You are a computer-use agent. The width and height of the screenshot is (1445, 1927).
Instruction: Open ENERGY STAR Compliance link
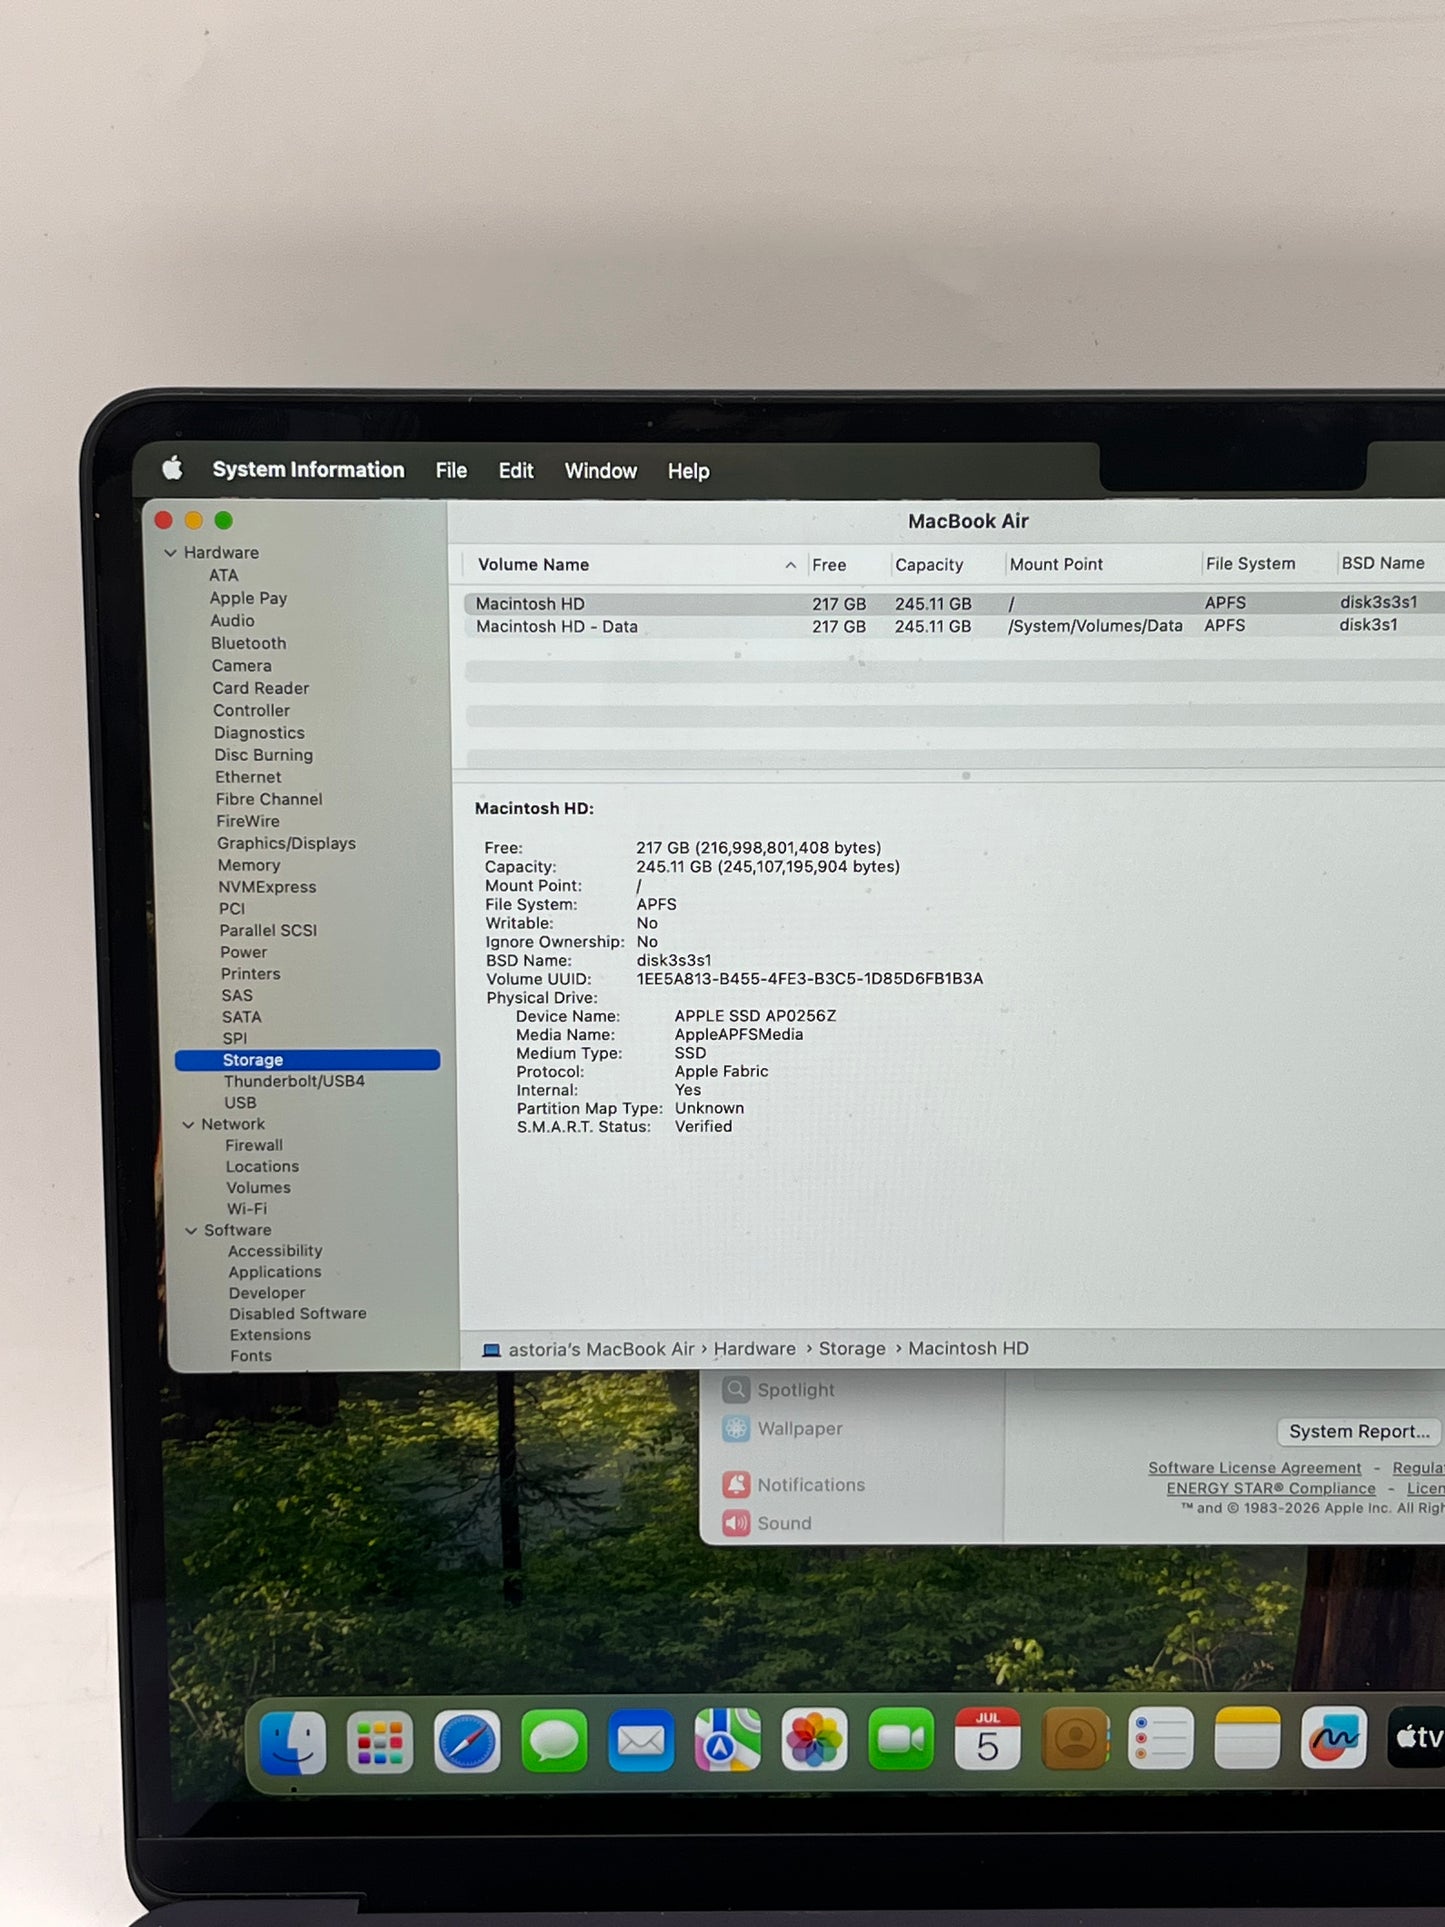[x=1271, y=1488]
